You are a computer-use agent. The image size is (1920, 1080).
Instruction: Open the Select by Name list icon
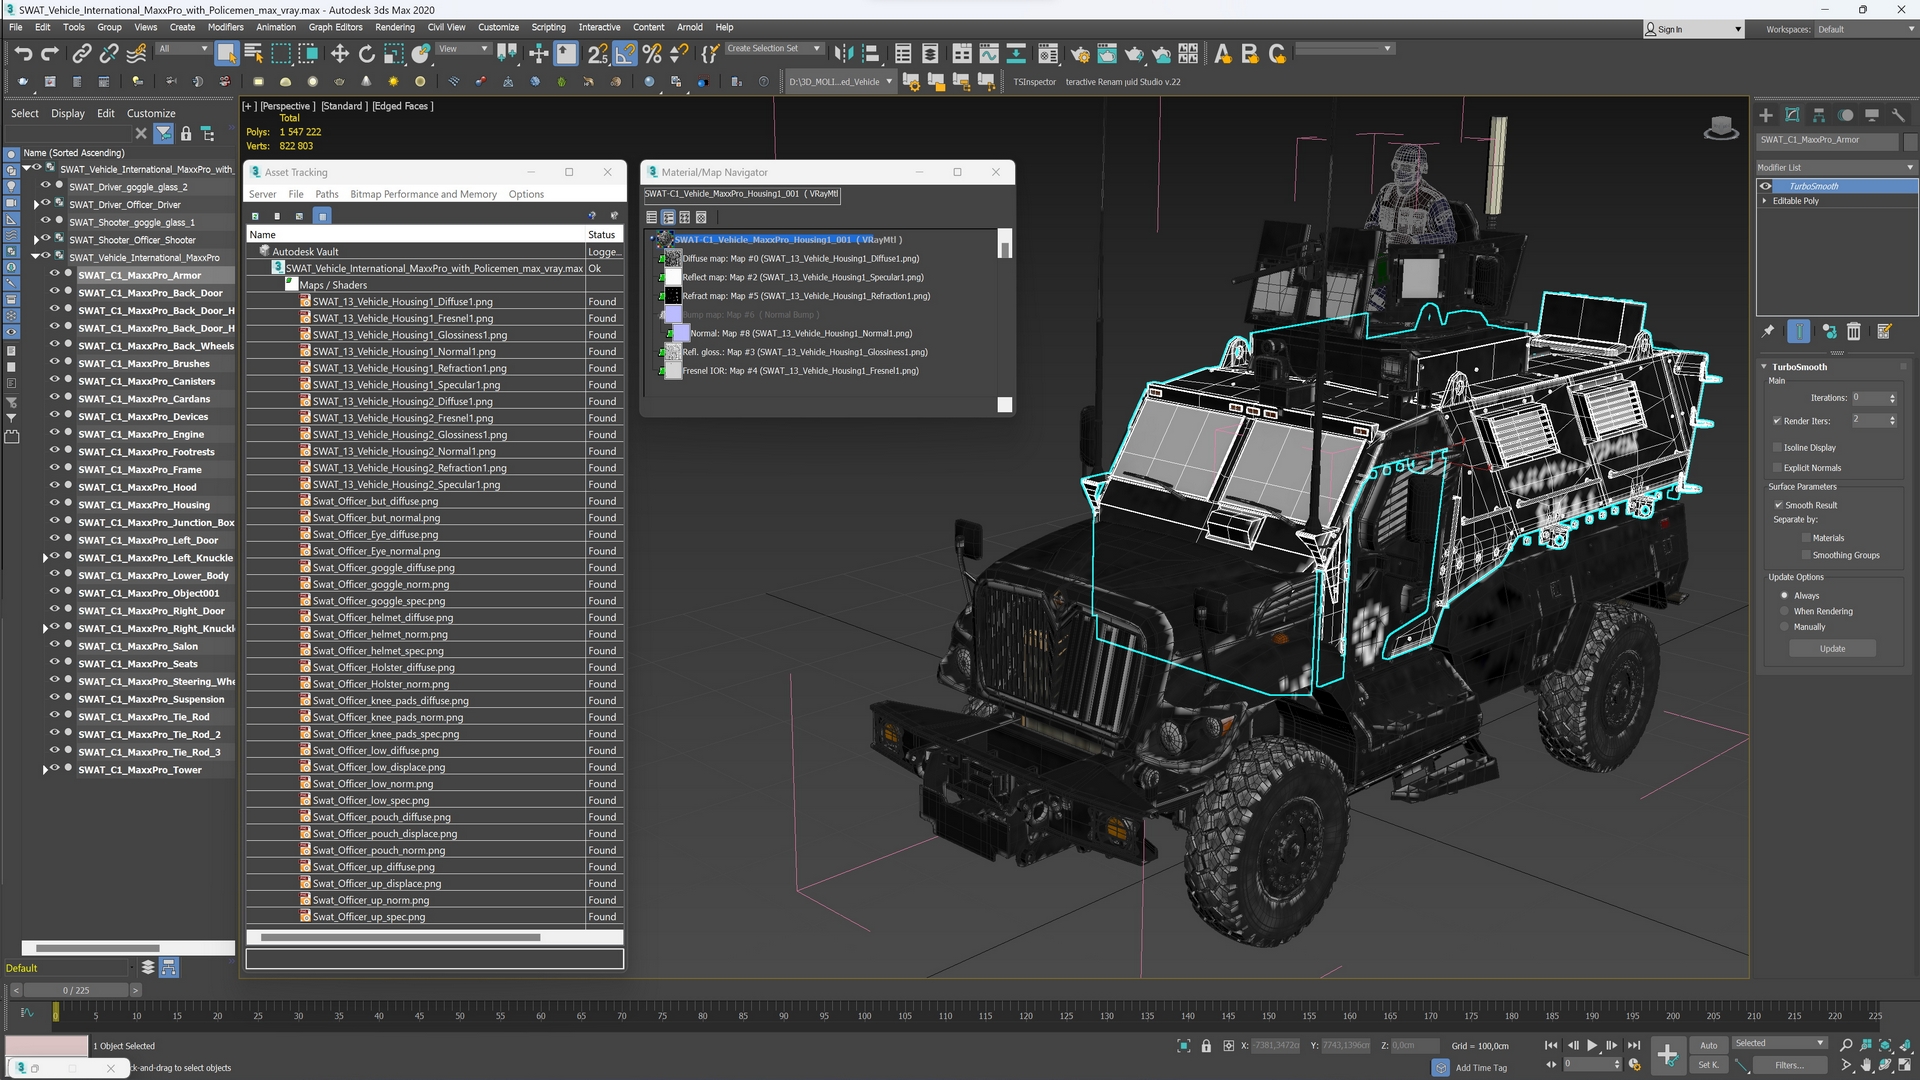pos(253,54)
